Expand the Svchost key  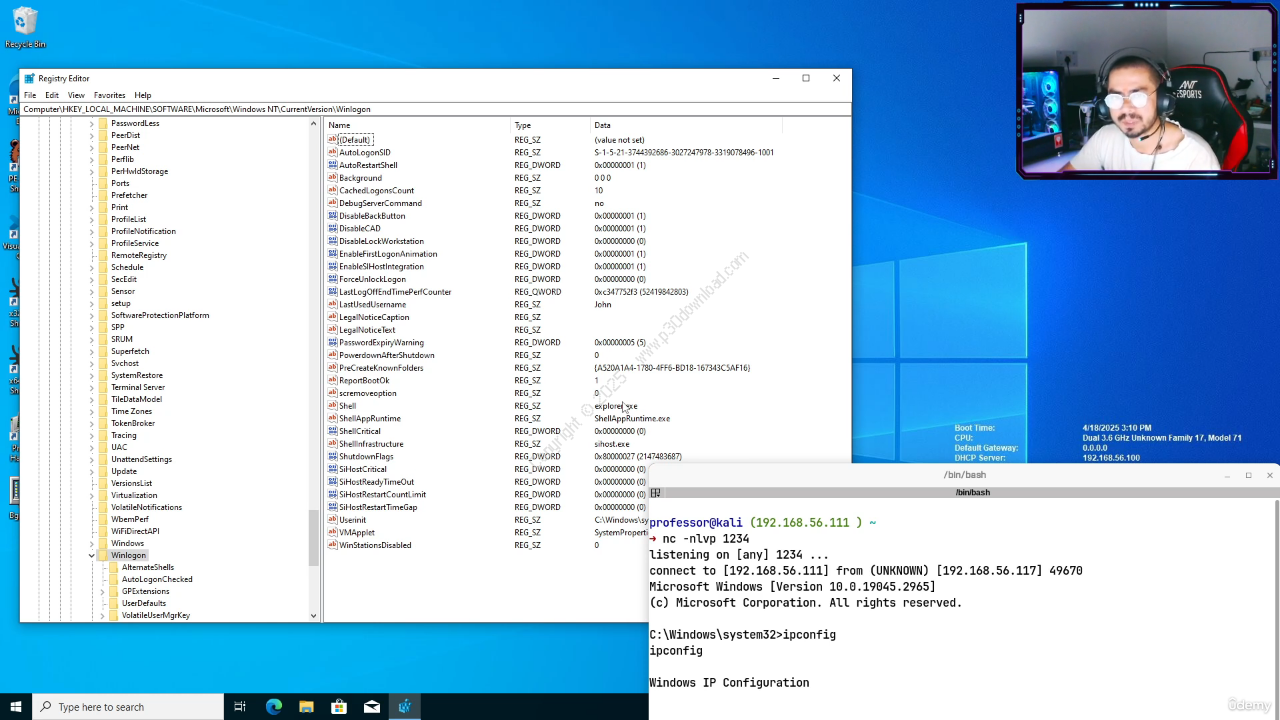coord(91,363)
